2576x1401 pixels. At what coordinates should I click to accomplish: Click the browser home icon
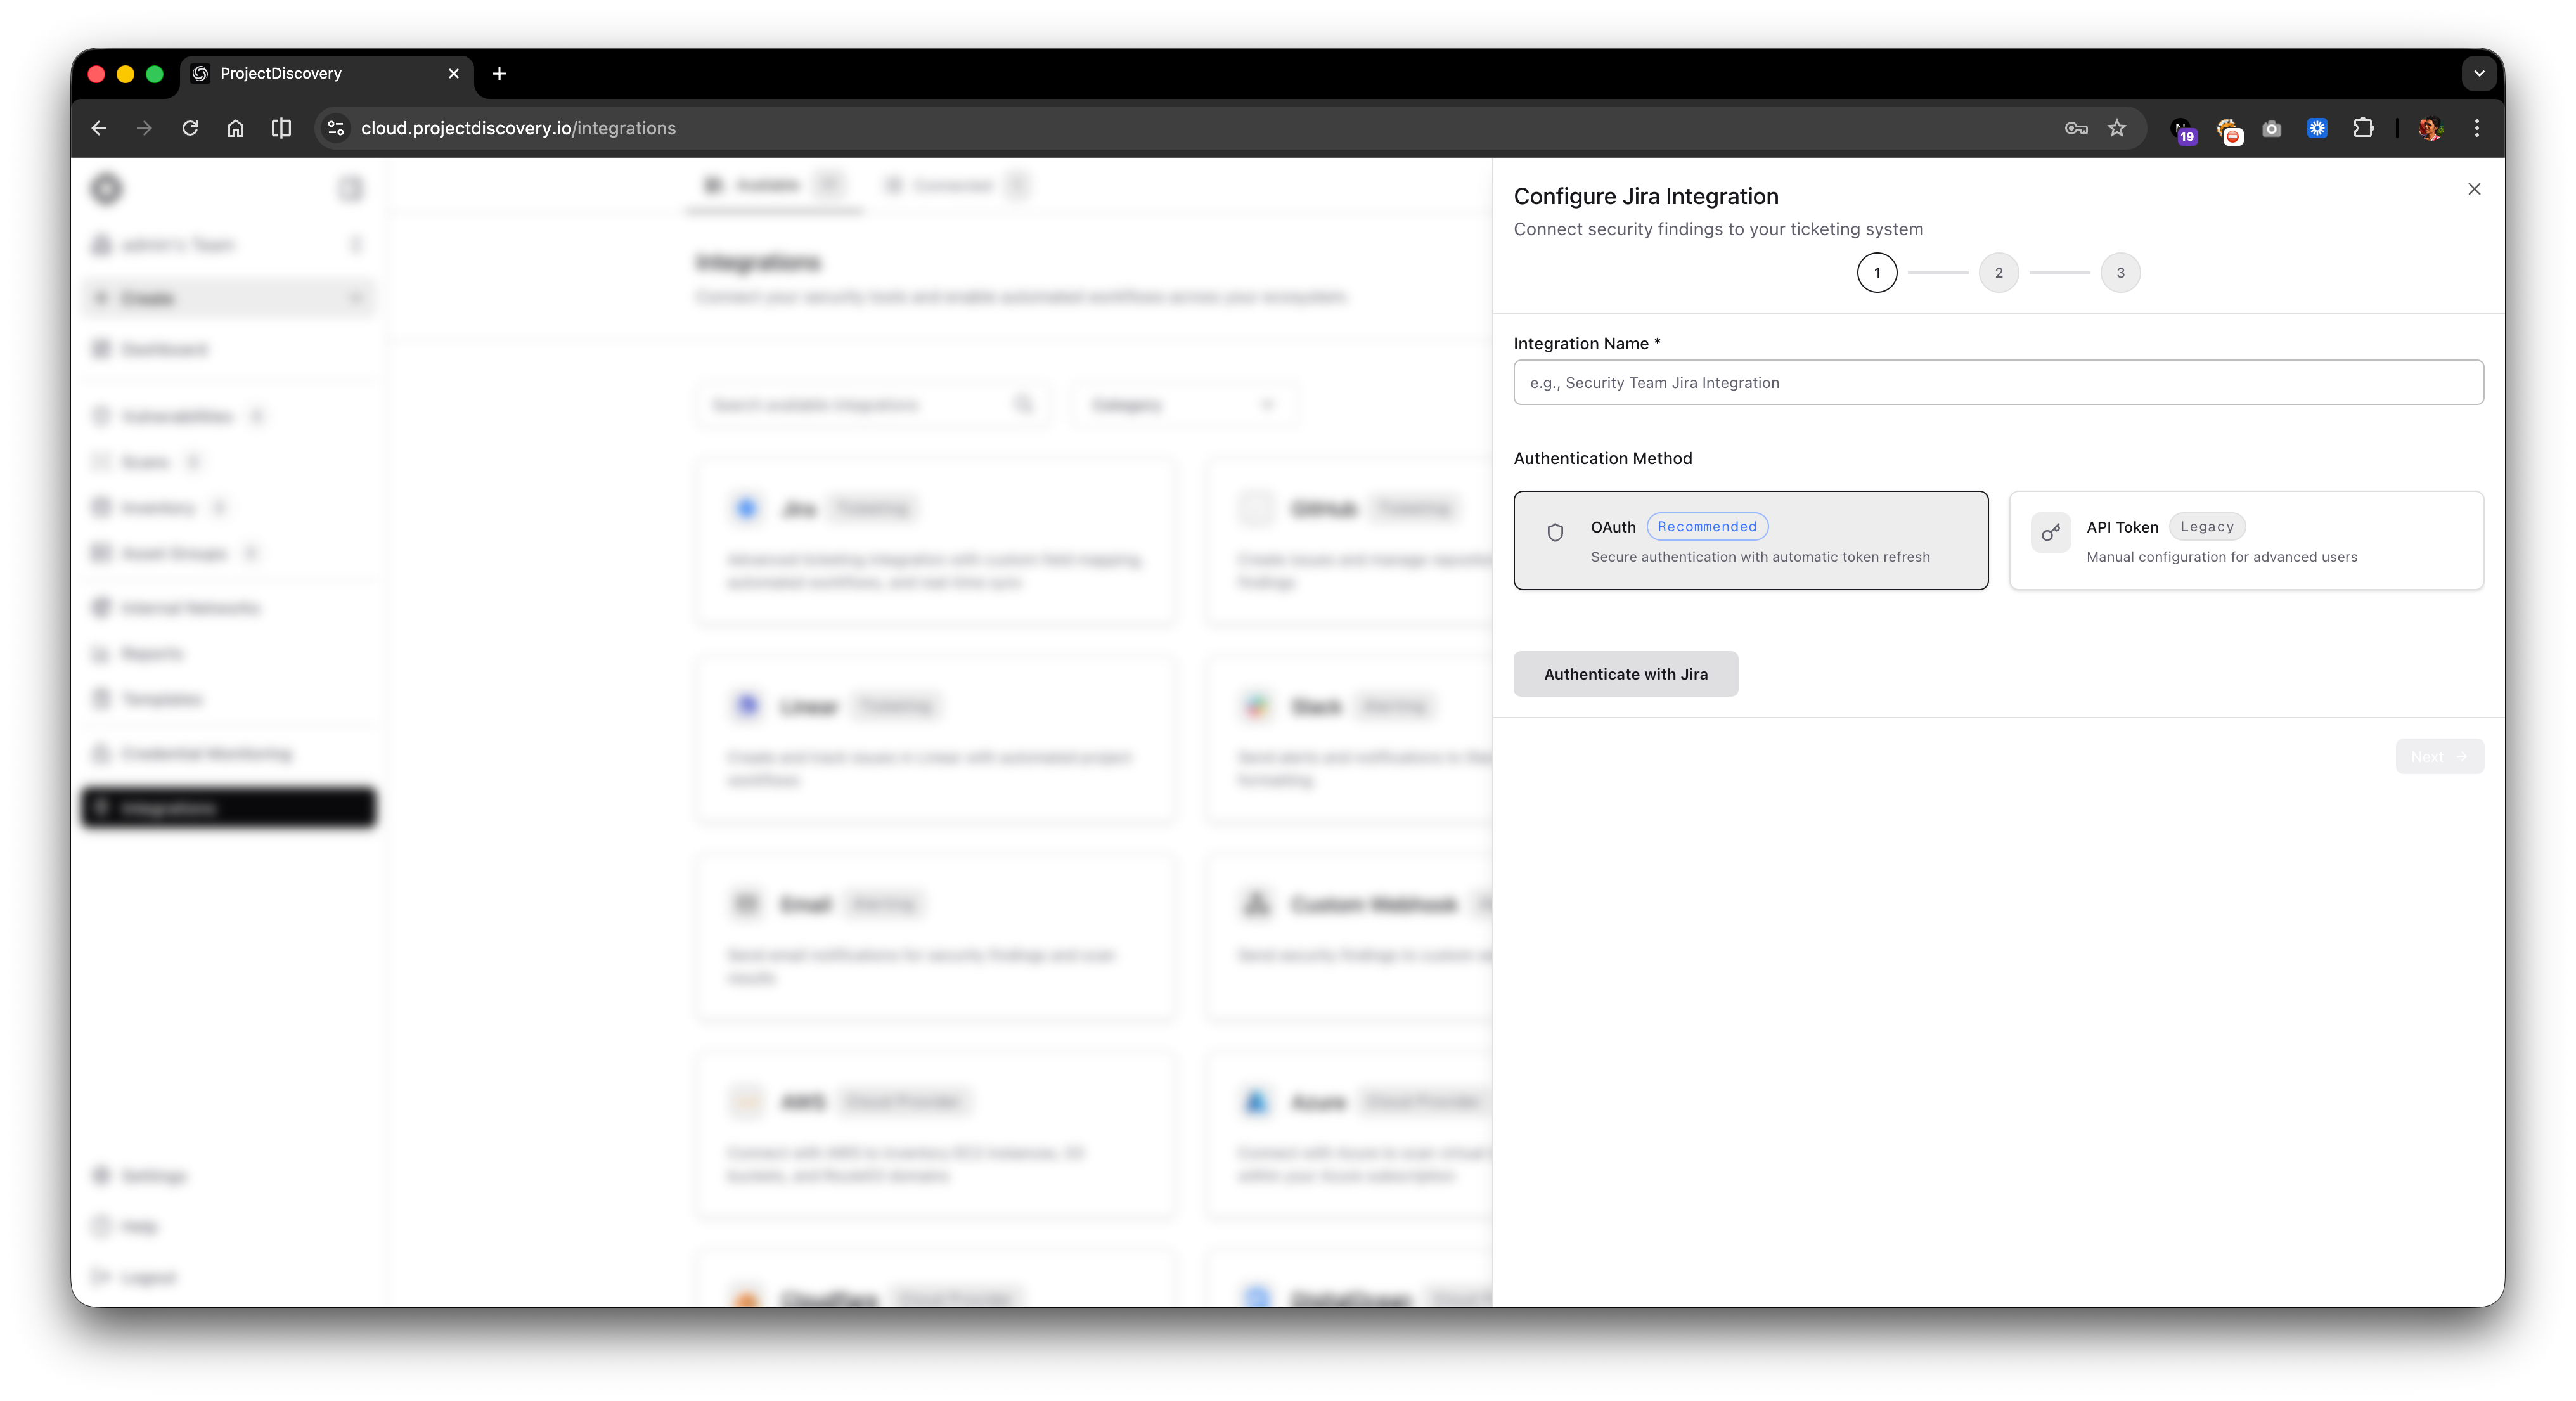click(235, 128)
